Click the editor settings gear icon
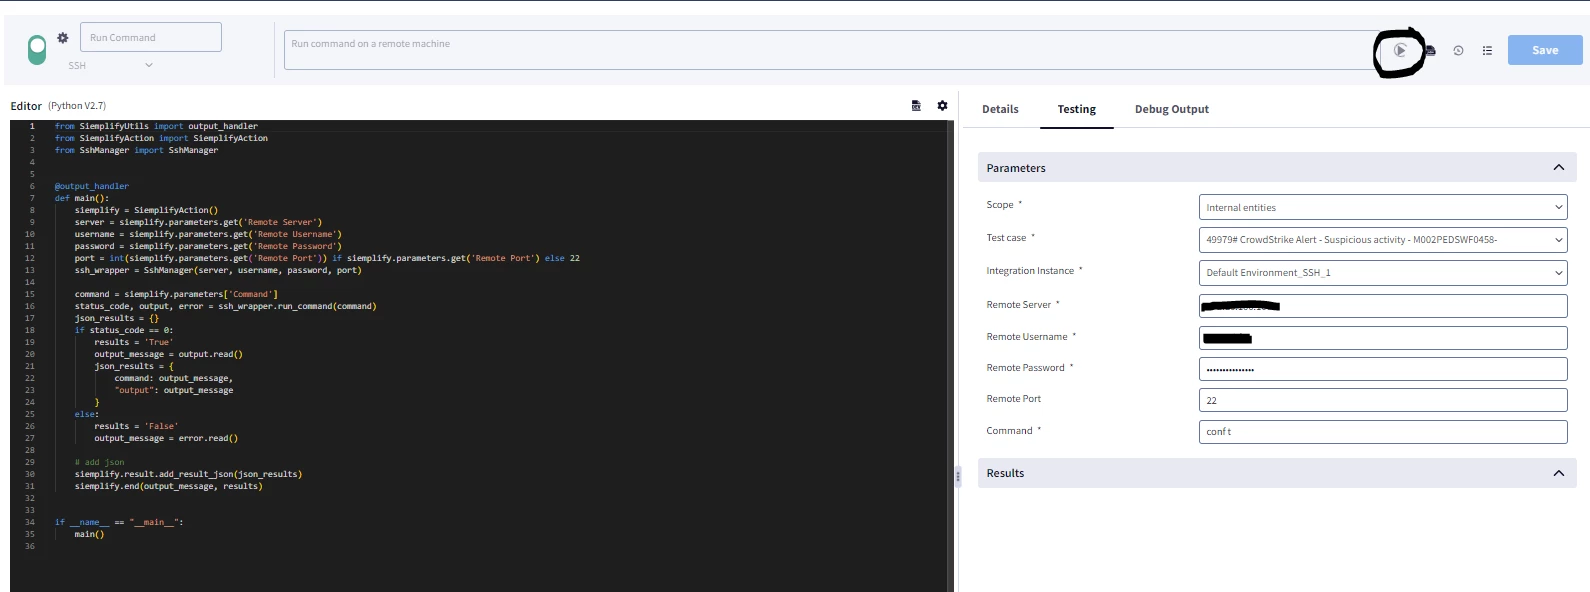Screen dimensions: 1590x592 click(x=942, y=105)
